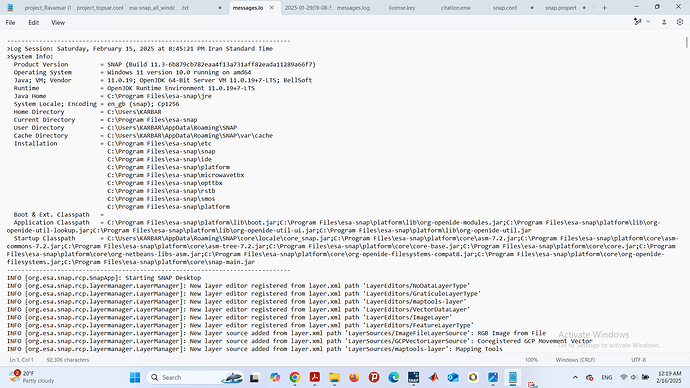Click the Windows (CRLF) line ending indicator
This screenshot has height=388, width=690.
click(575, 360)
